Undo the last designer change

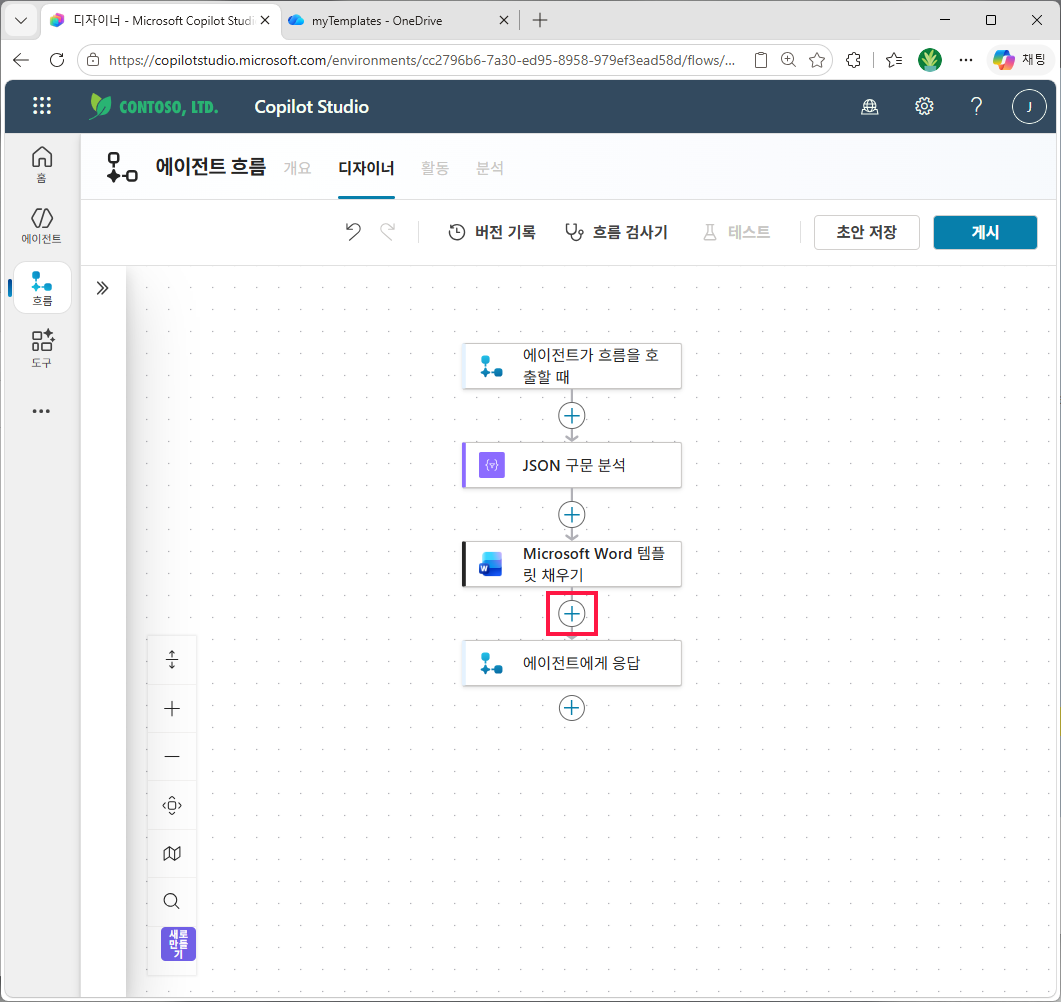[x=353, y=232]
